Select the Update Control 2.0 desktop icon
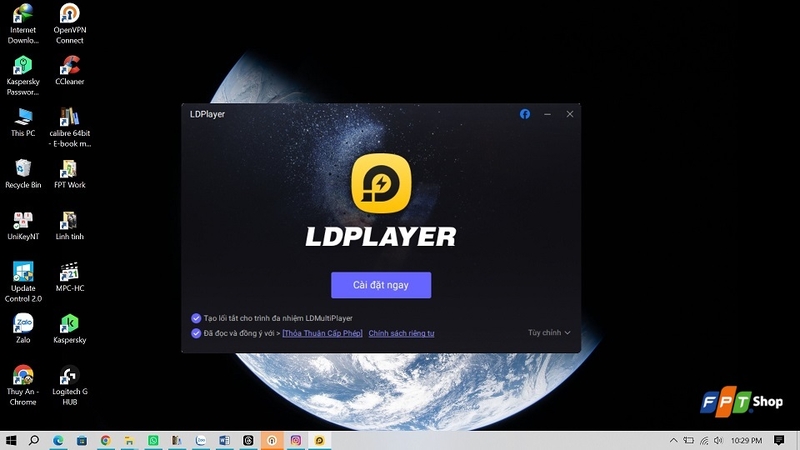800x450 pixels. click(23, 282)
